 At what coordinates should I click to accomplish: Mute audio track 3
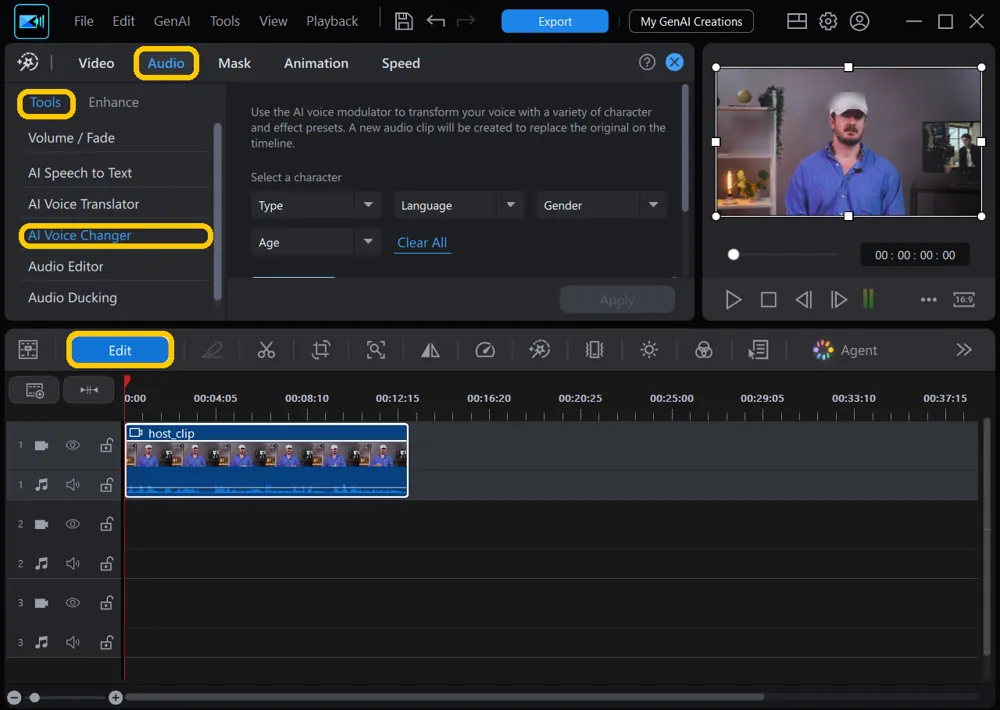73,642
